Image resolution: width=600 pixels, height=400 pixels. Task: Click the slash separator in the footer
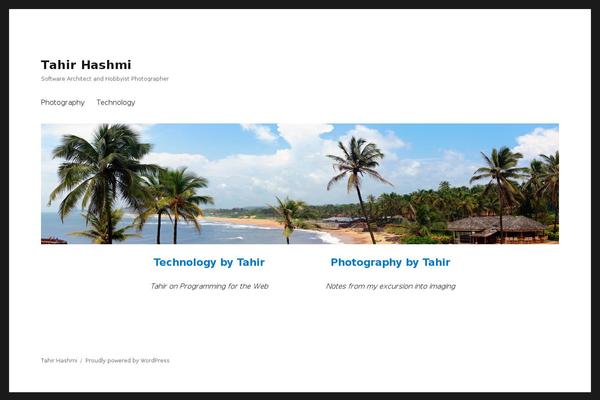[x=81, y=360]
